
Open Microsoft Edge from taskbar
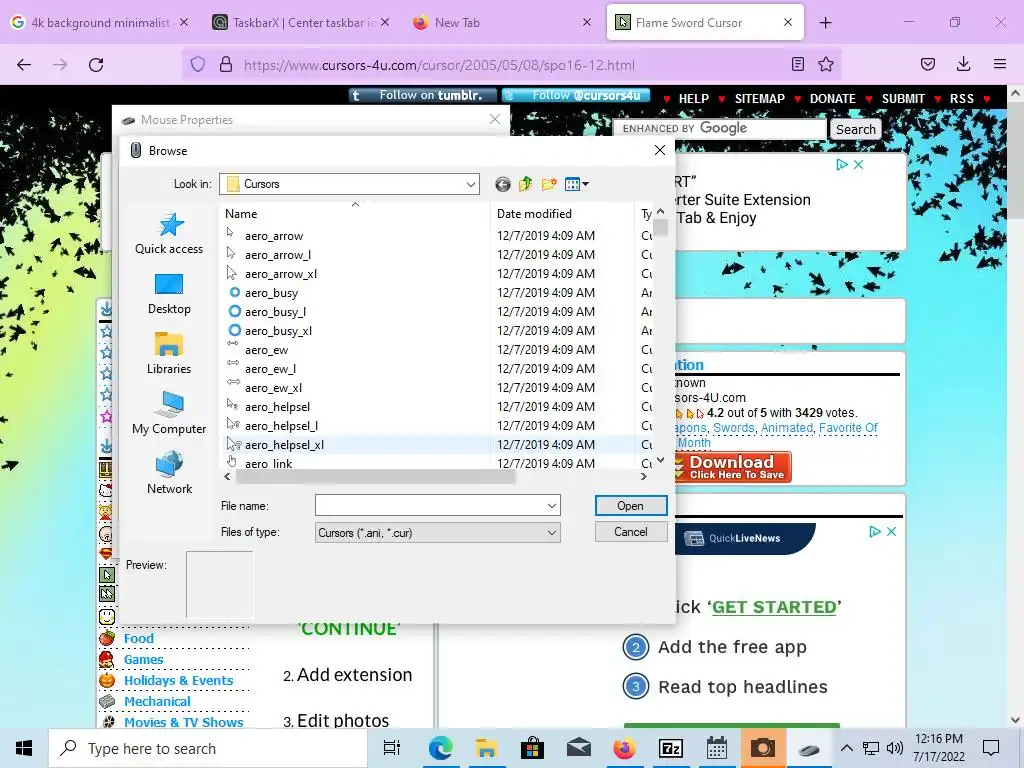[440, 748]
